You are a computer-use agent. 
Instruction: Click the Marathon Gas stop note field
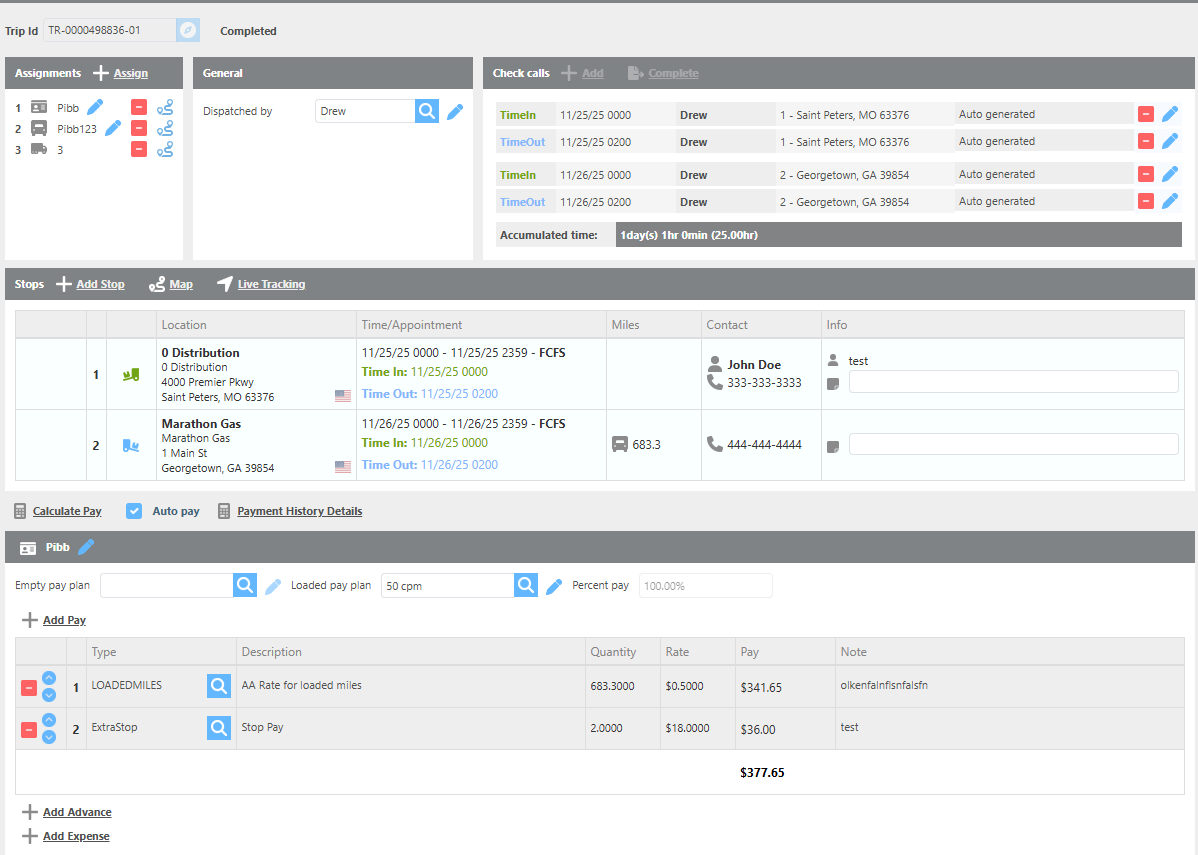pyautogui.click(x=1013, y=444)
